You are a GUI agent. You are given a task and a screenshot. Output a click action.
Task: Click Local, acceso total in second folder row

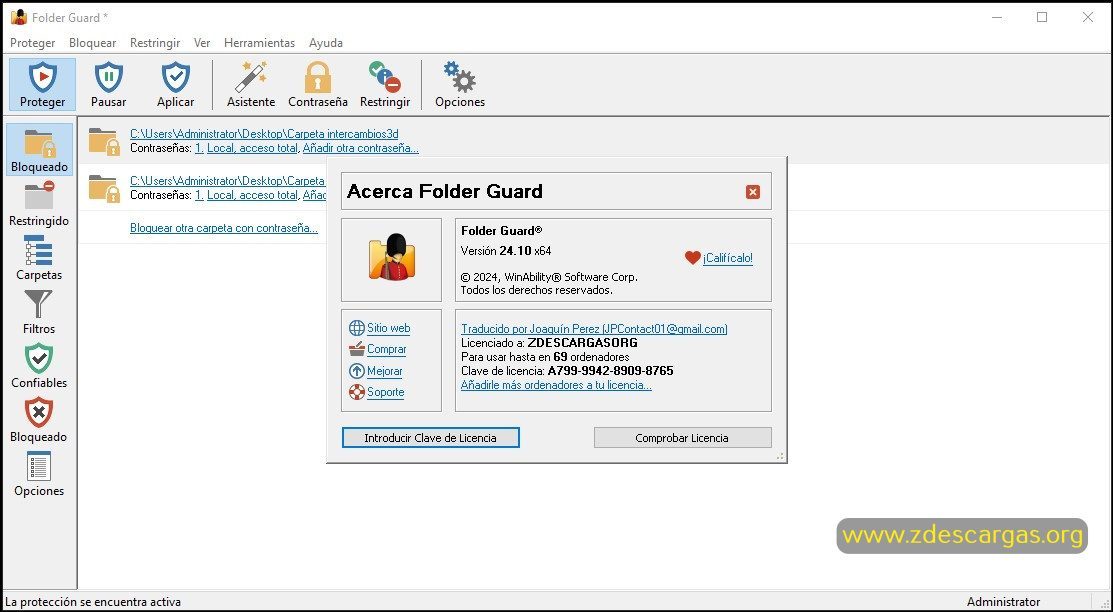click(252, 195)
